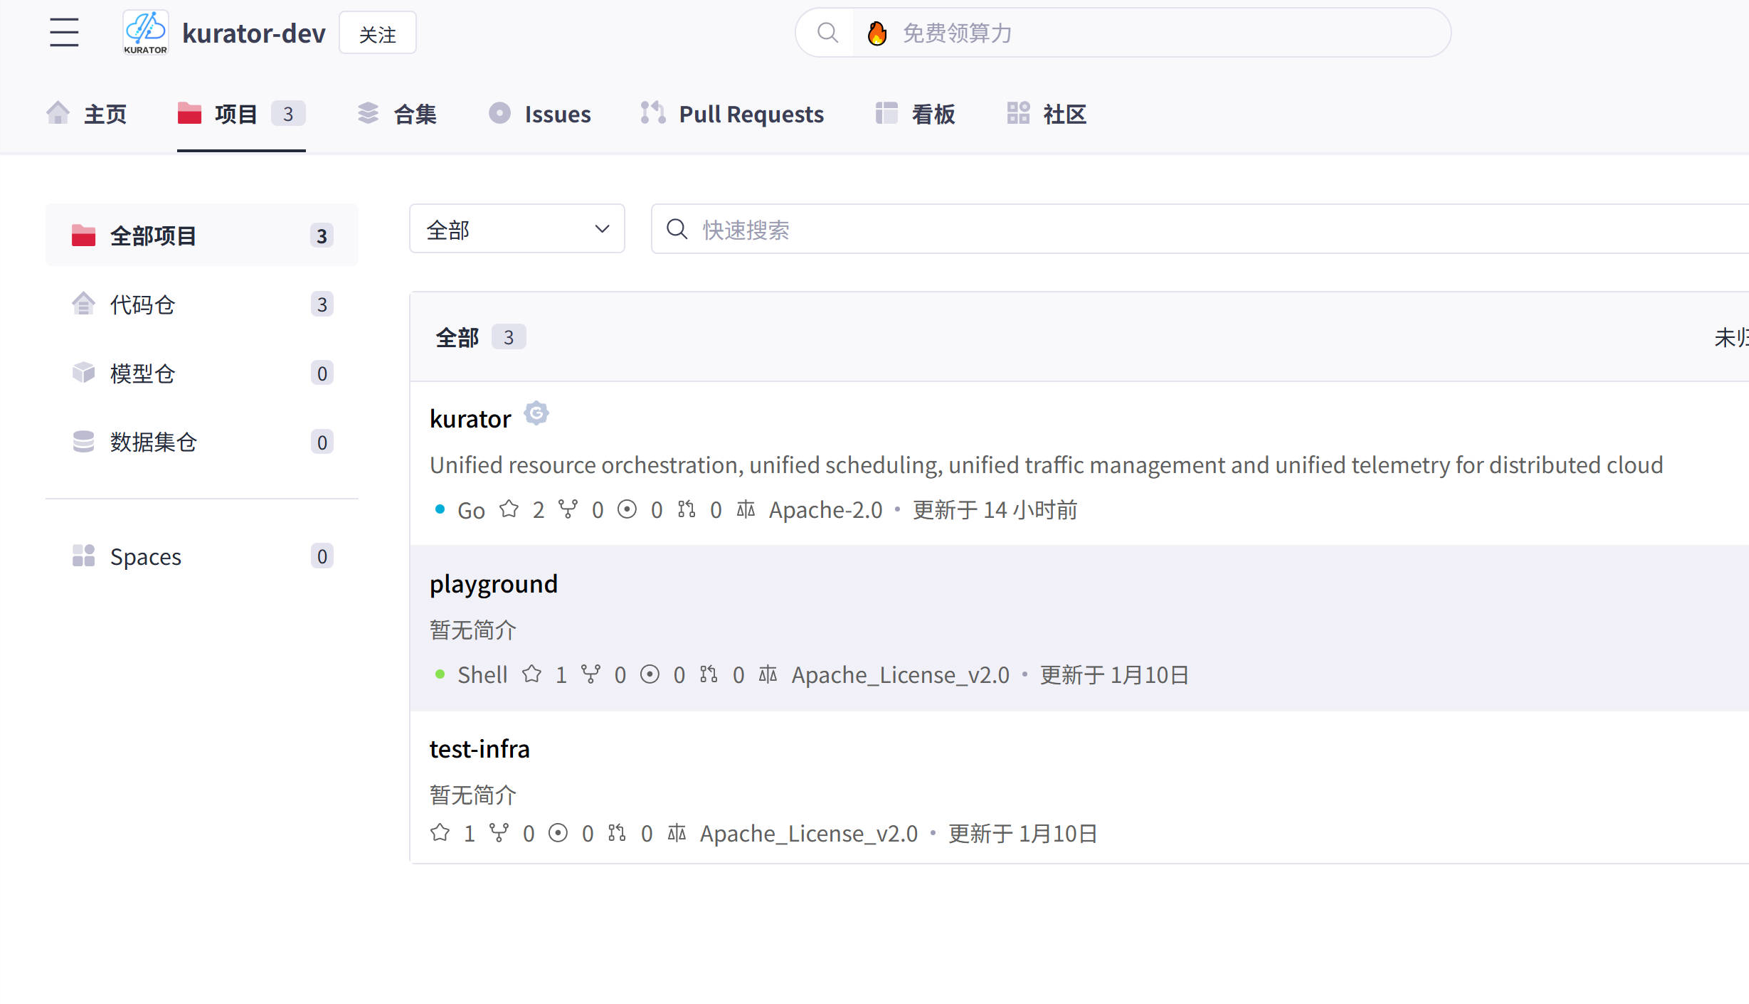The image size is (1749, 1004).
Task: Click the cube icon beside 模型仓
Action: (84, 372)
